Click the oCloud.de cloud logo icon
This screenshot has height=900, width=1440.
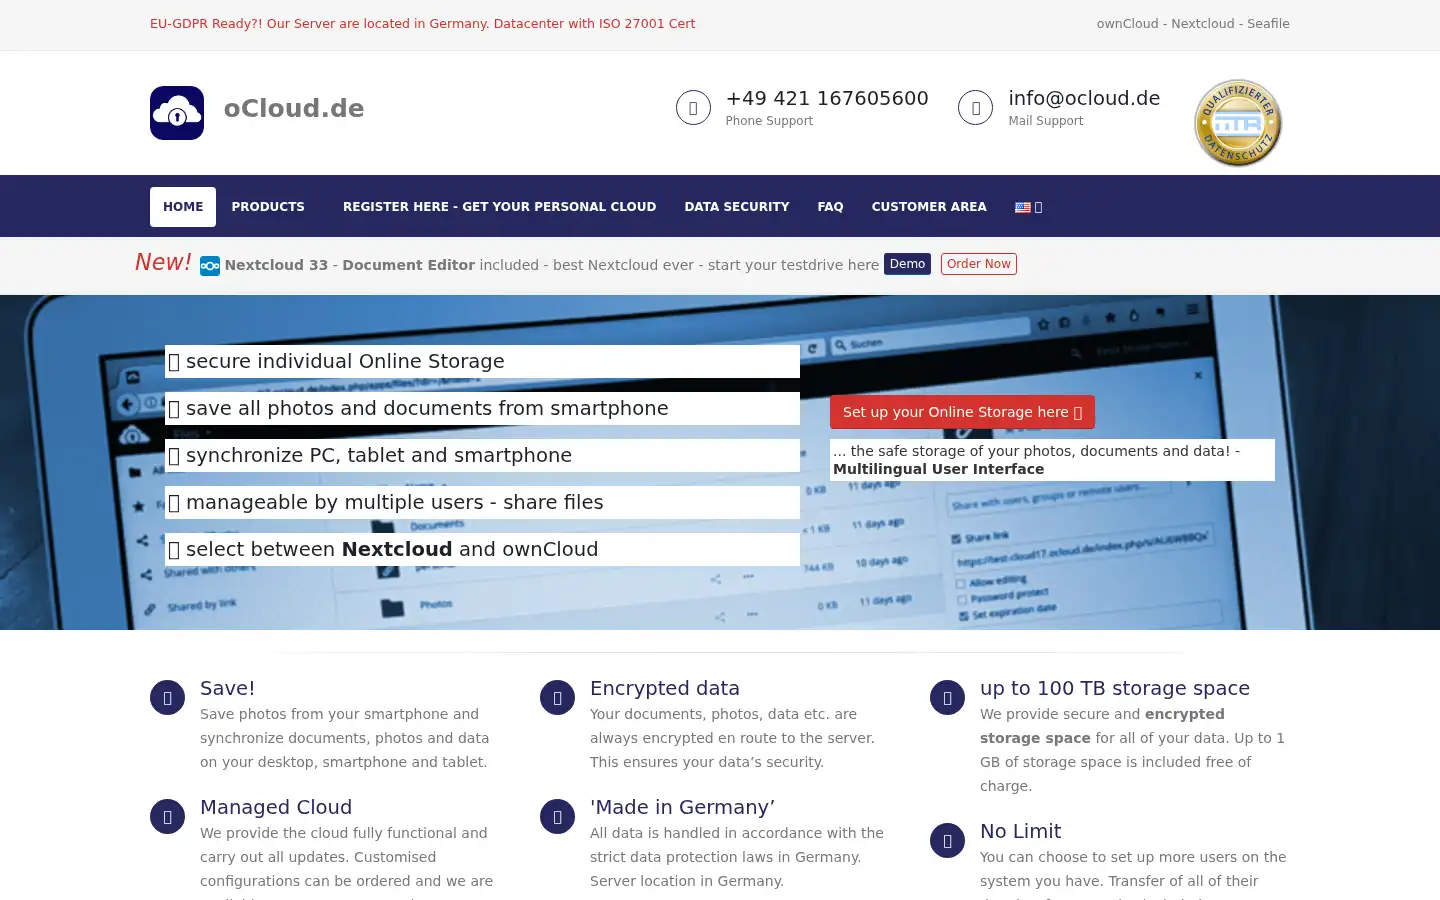(177, 113)
